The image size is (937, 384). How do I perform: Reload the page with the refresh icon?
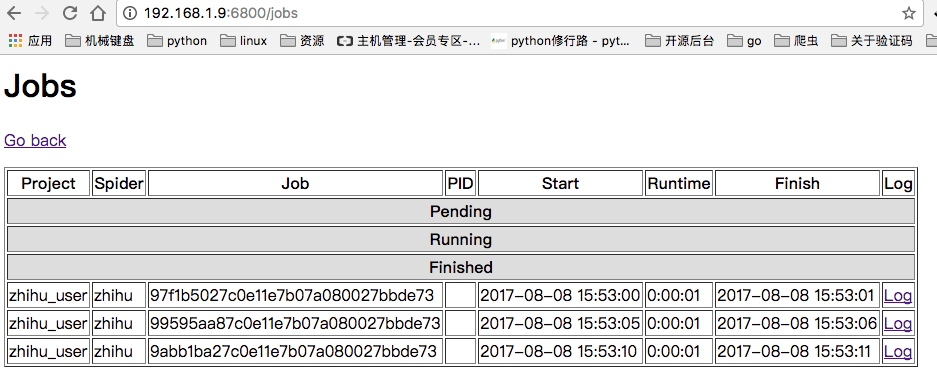click(70, 13)
